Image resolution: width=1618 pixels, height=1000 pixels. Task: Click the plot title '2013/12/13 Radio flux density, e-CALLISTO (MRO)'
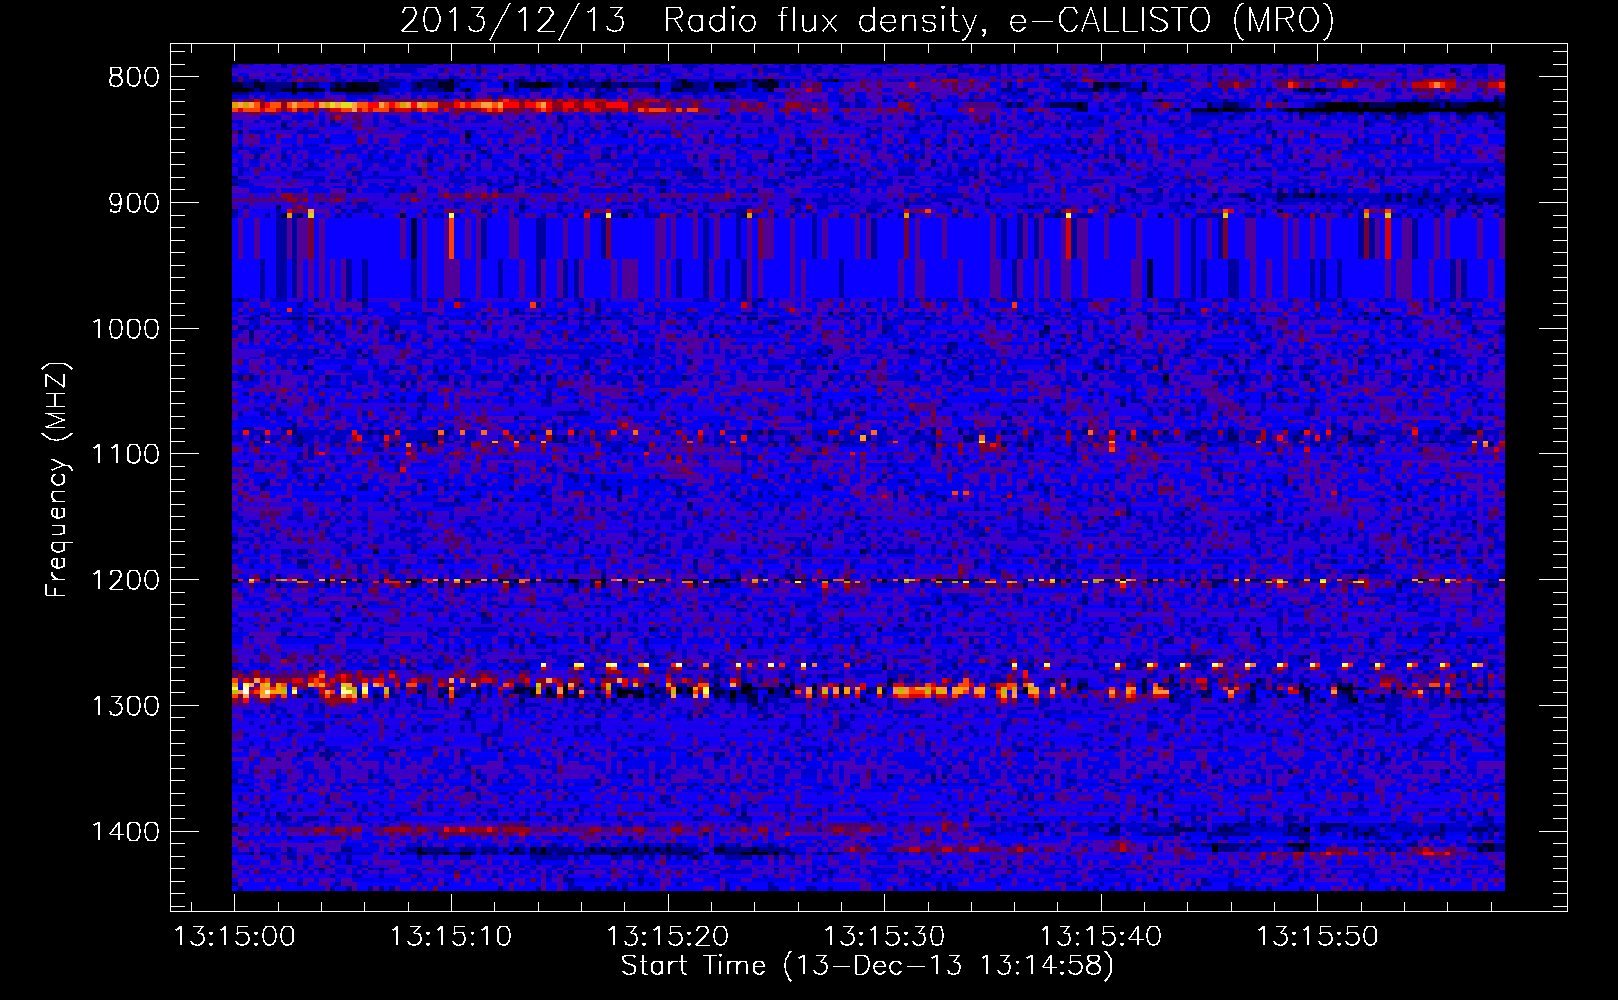867,21
